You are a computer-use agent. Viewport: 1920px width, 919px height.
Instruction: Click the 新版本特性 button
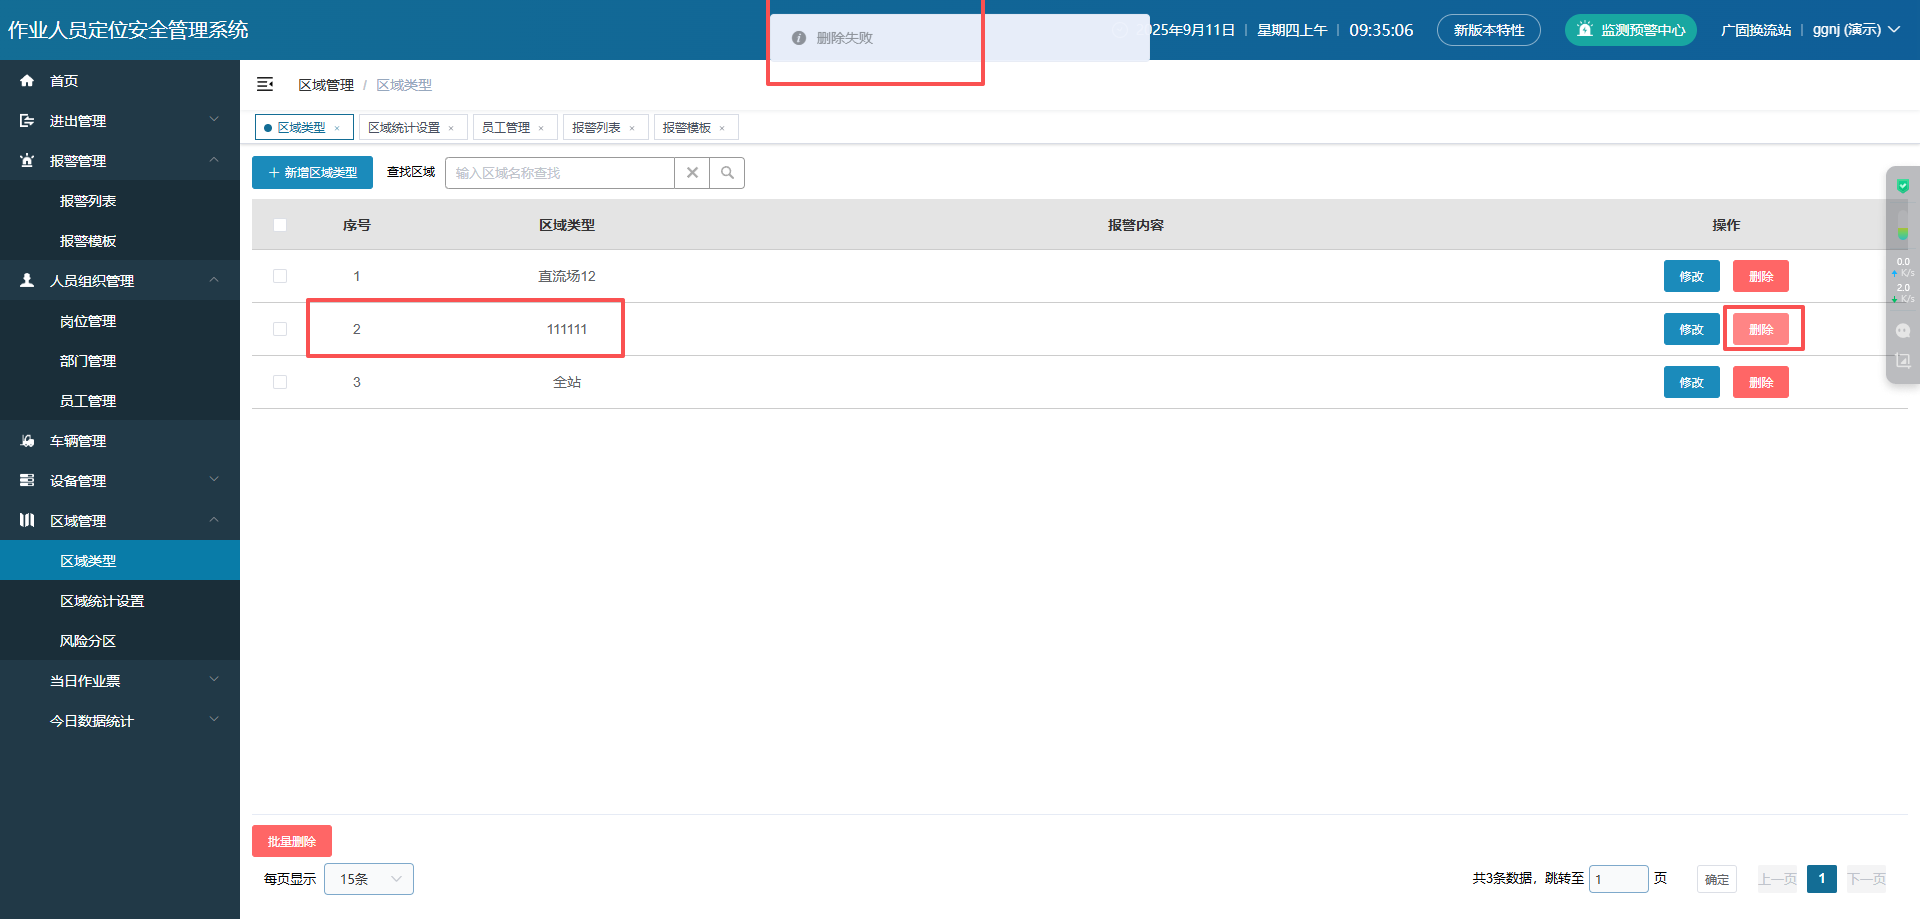[1489, 30]
